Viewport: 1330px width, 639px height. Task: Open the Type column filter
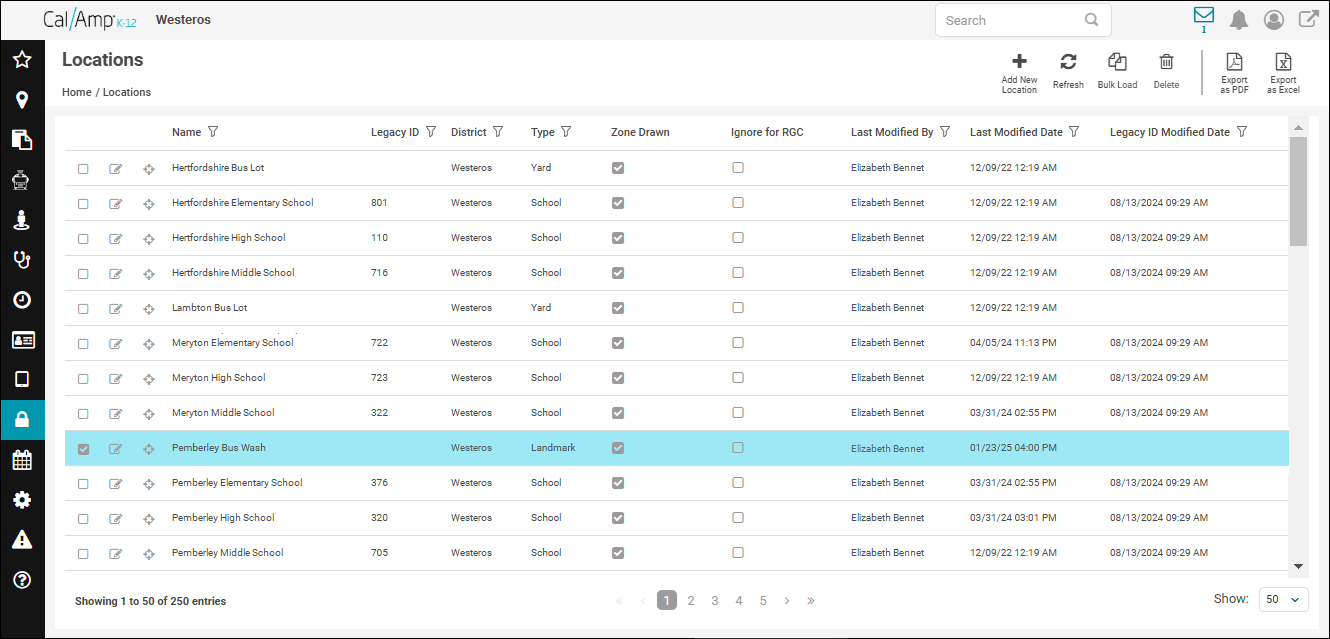[x=566, y=132]
